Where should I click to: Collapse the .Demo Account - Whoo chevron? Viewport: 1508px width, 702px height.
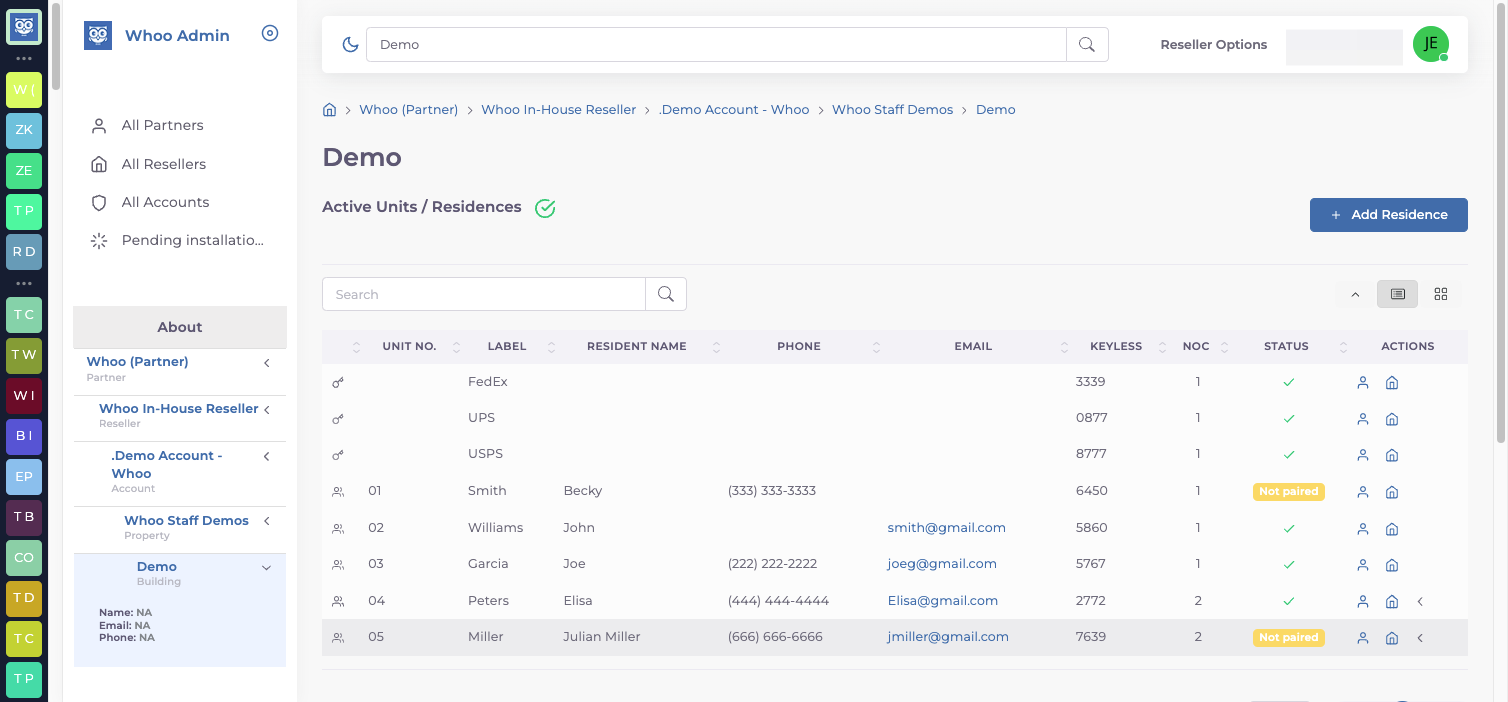(x=267, y=457)
